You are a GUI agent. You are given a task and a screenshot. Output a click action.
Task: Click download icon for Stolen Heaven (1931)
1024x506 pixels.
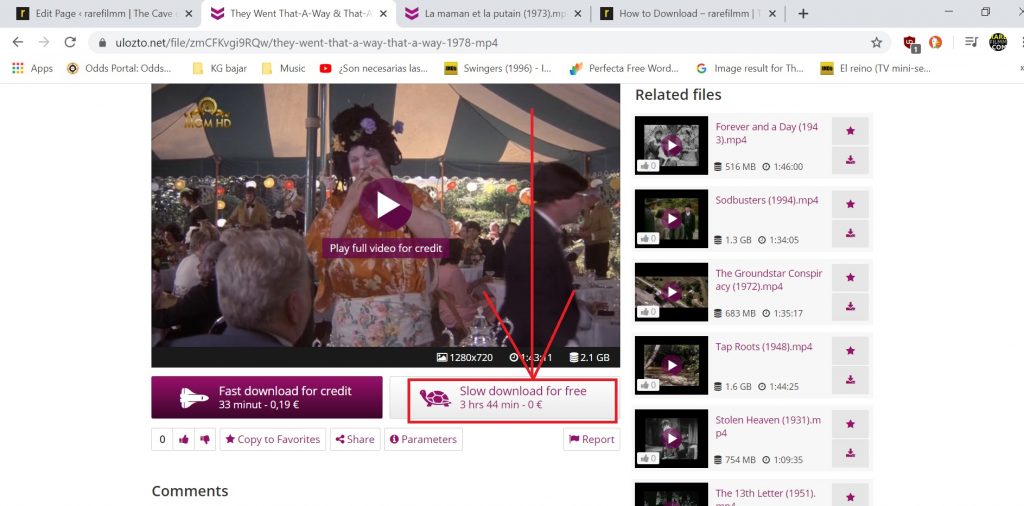850,452
